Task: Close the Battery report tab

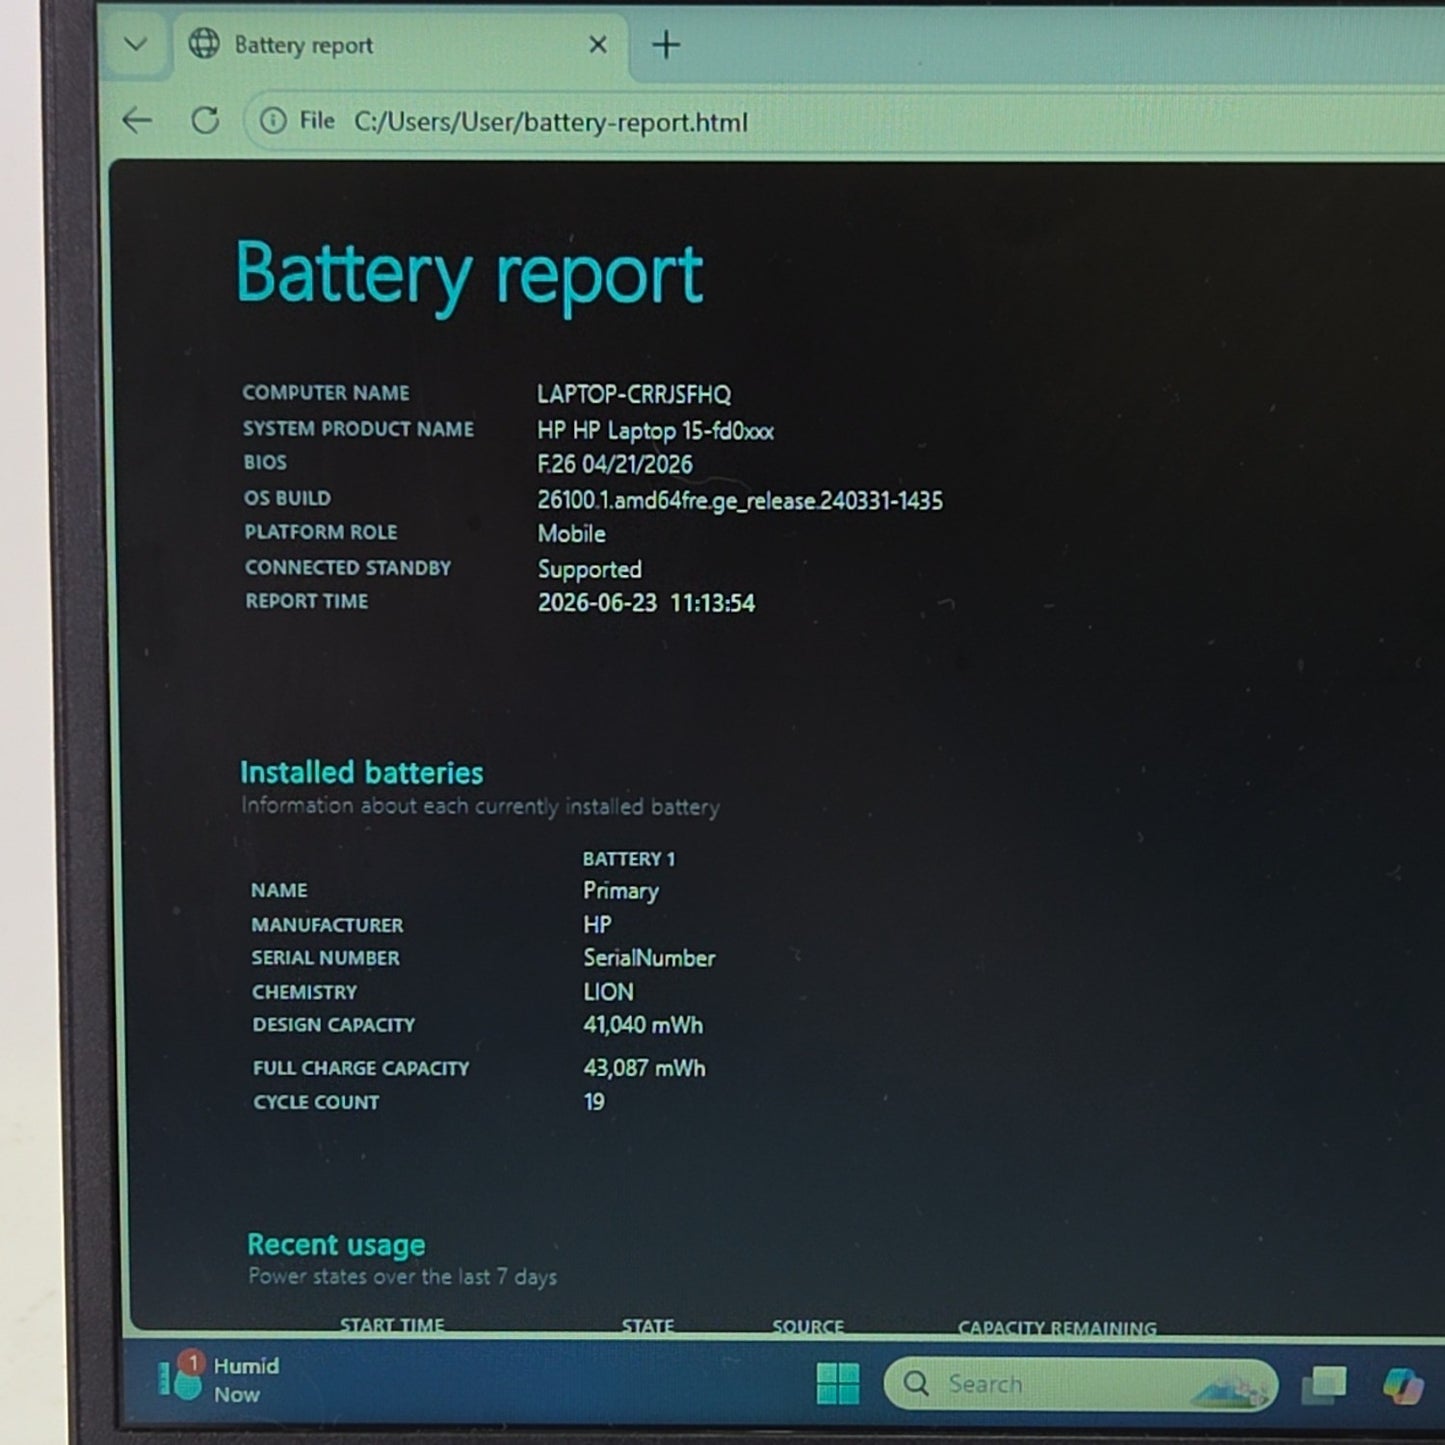Action: point(598,45)
